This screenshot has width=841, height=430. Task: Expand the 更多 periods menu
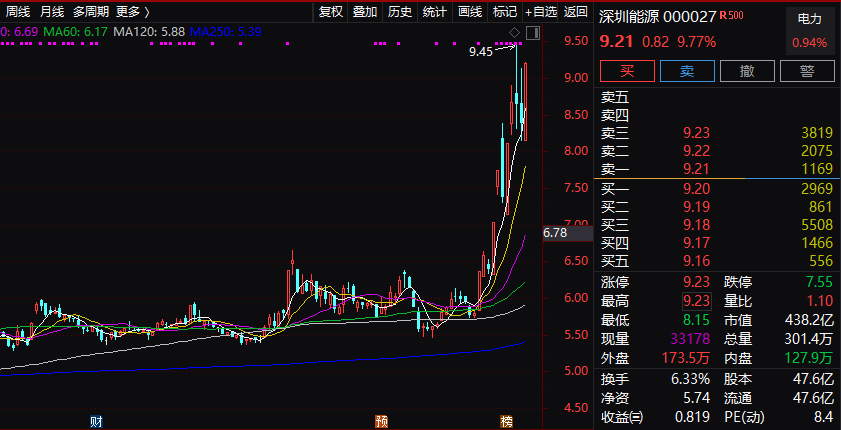coord(133,11)
